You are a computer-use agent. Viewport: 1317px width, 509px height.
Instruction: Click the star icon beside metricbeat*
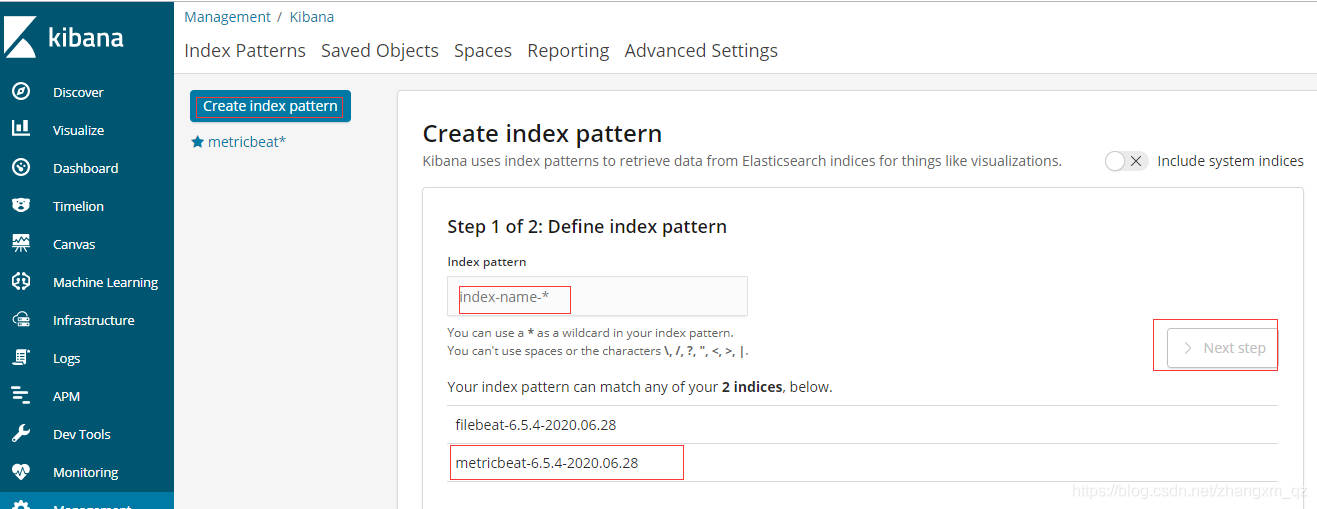(197, 142)
